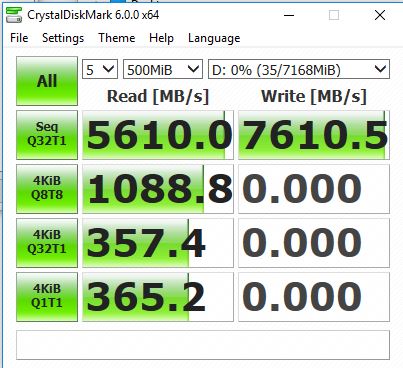Image resolution: width=403 pixels, height=368 pixels.
Task: Open the Help menu
Action: (x=161, y=38)
